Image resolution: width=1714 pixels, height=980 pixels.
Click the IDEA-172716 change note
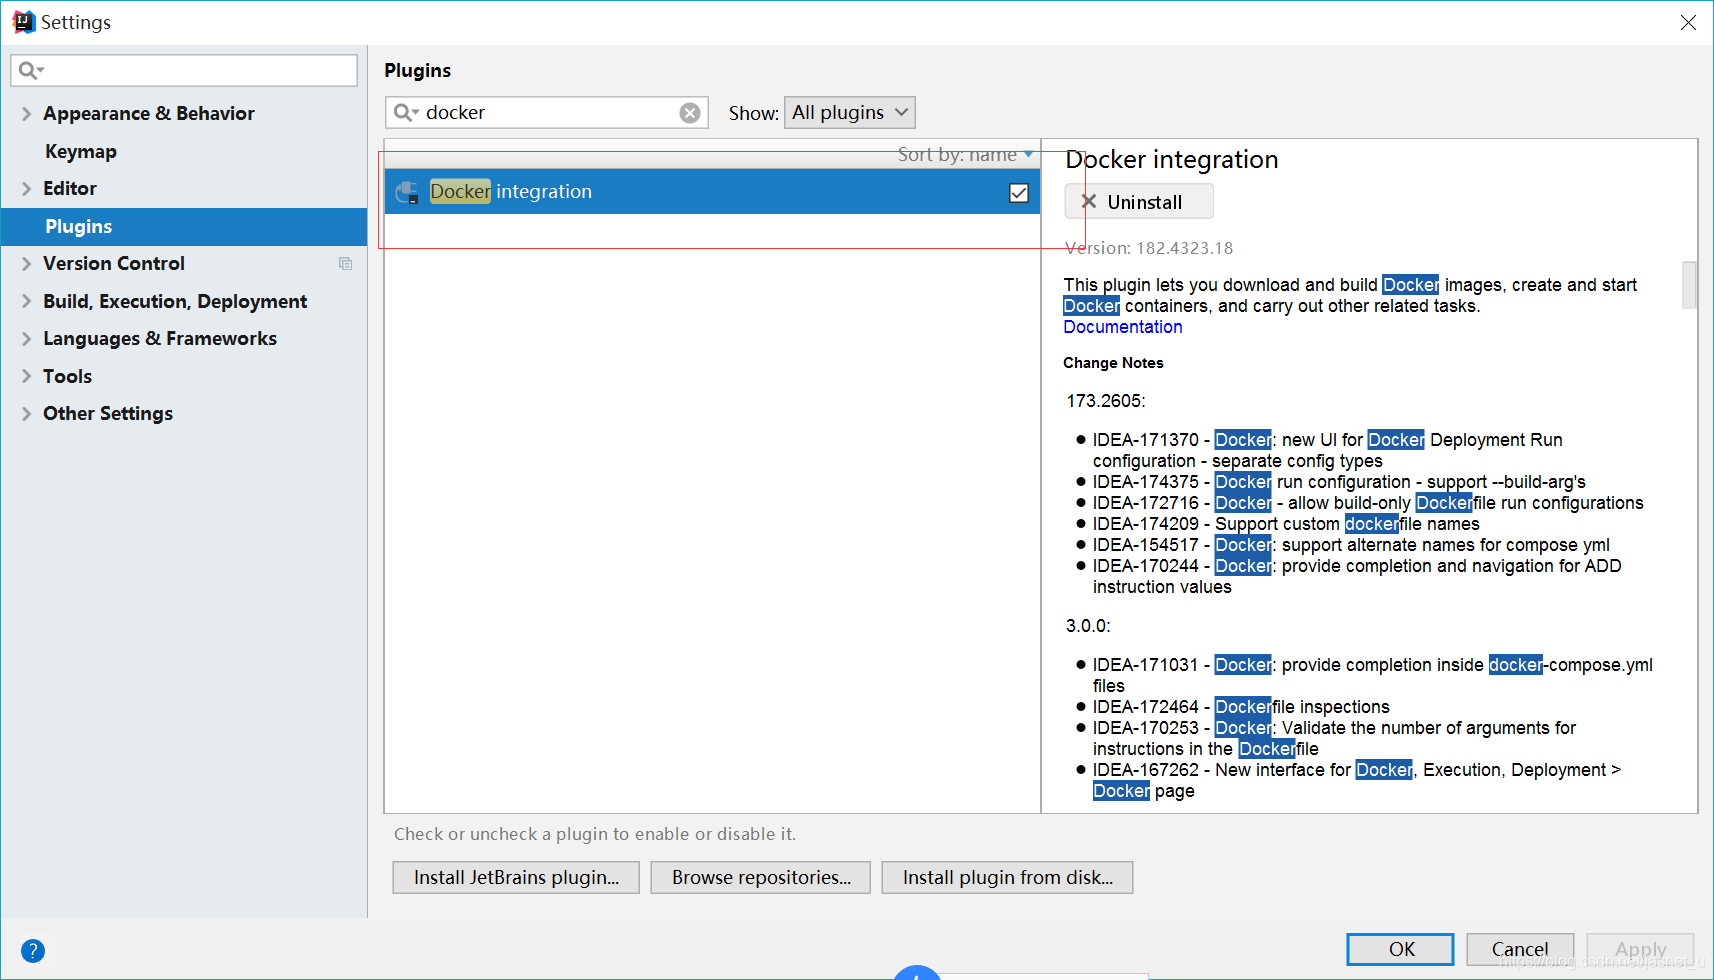[1368, 503]
